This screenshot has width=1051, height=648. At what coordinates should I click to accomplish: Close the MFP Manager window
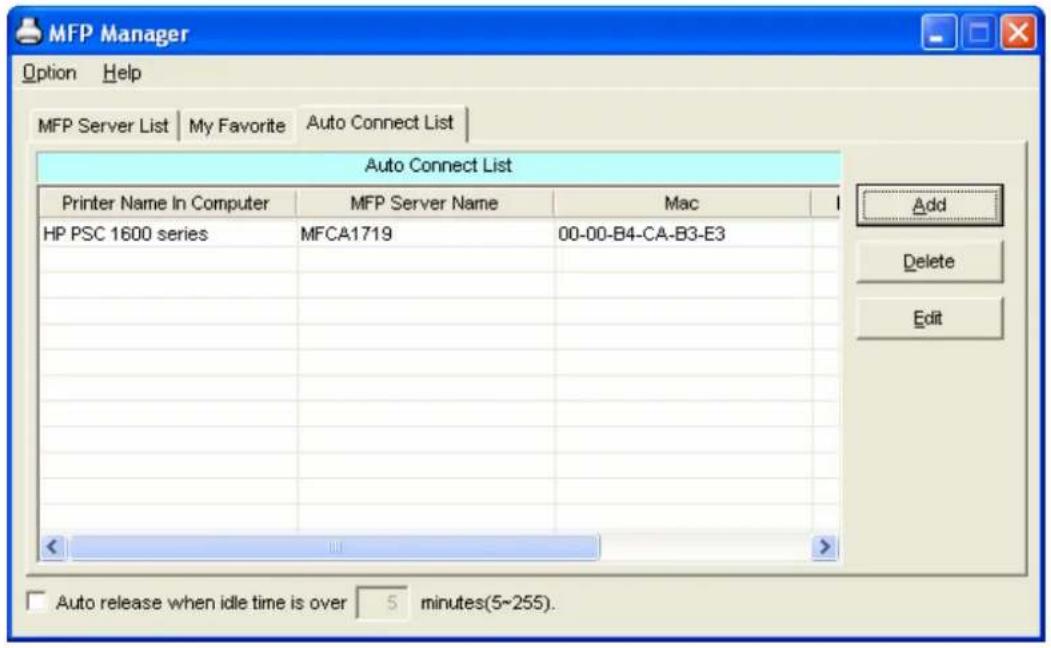[x=1017, y=32]
